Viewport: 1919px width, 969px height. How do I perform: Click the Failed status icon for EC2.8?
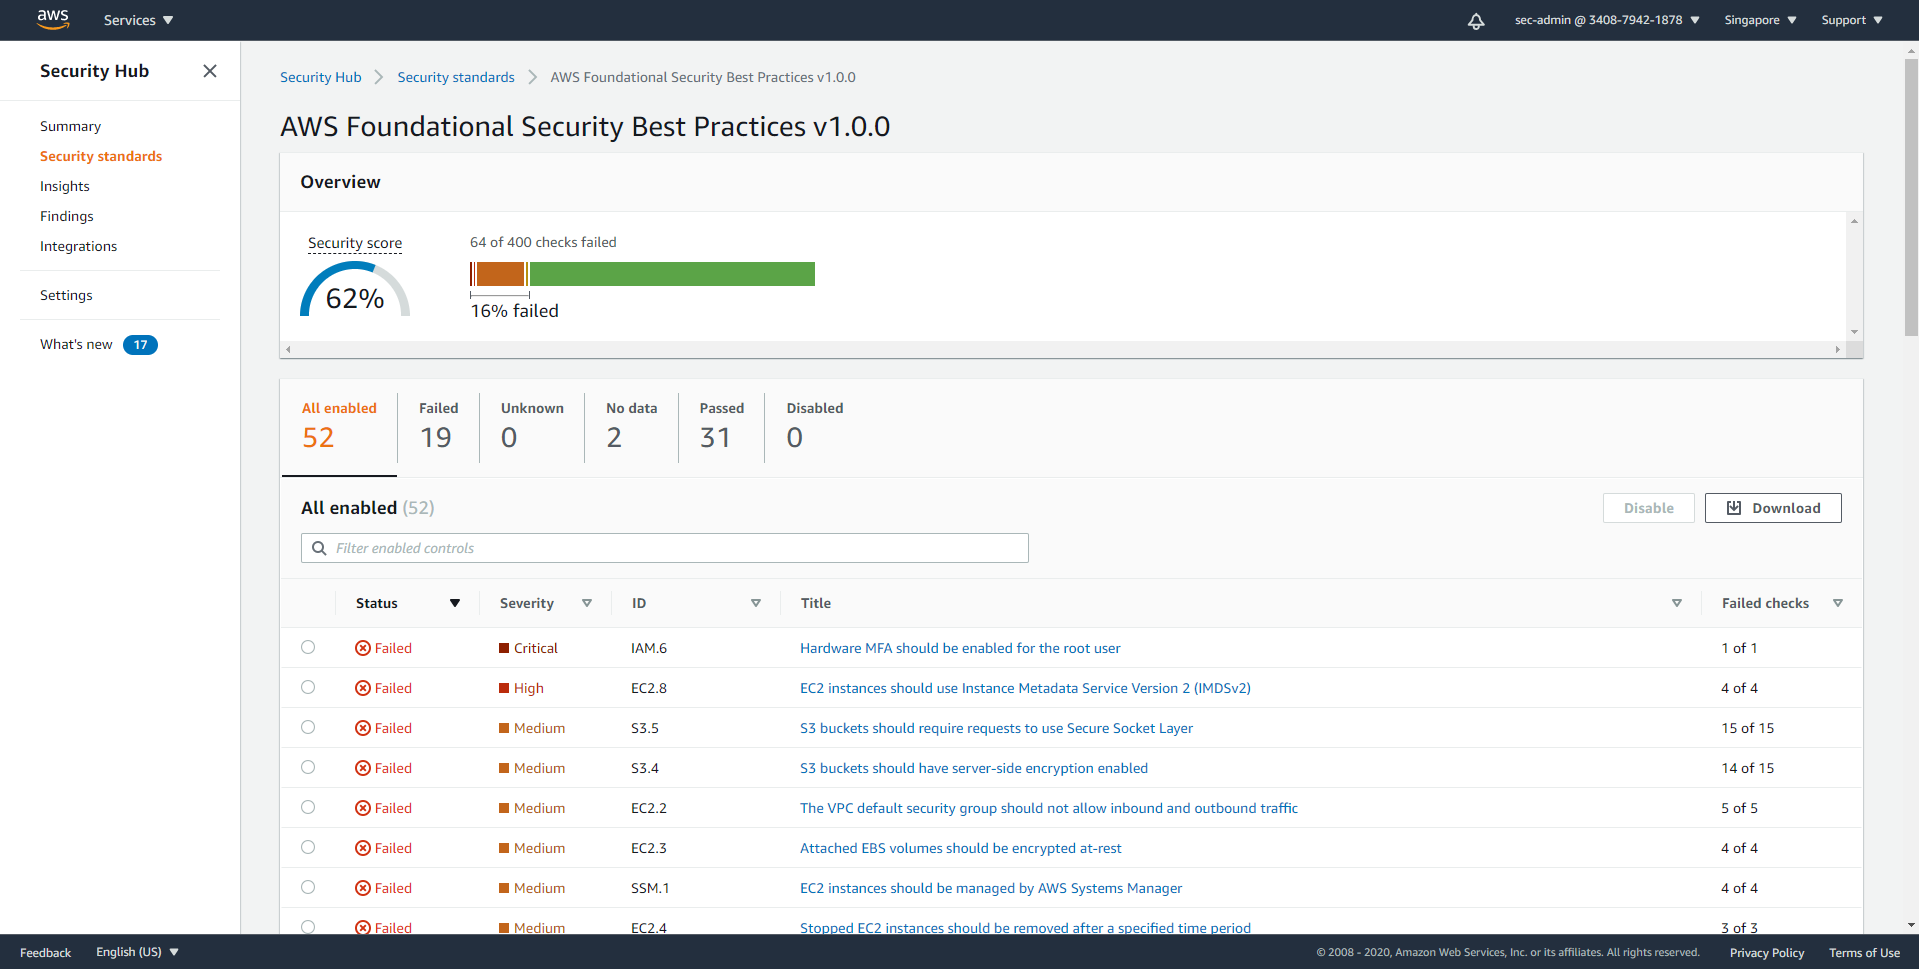click(363, 688)
